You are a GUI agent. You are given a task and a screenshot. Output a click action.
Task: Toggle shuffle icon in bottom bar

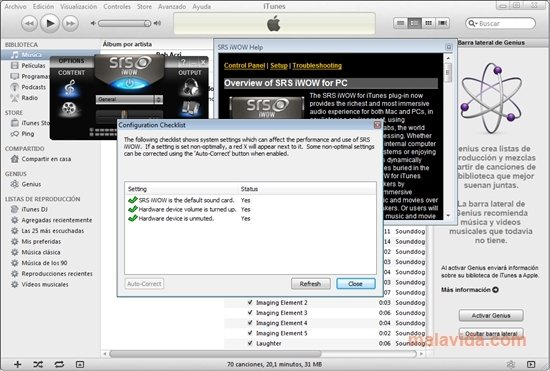pyautogui.click(x=38, y=365)
